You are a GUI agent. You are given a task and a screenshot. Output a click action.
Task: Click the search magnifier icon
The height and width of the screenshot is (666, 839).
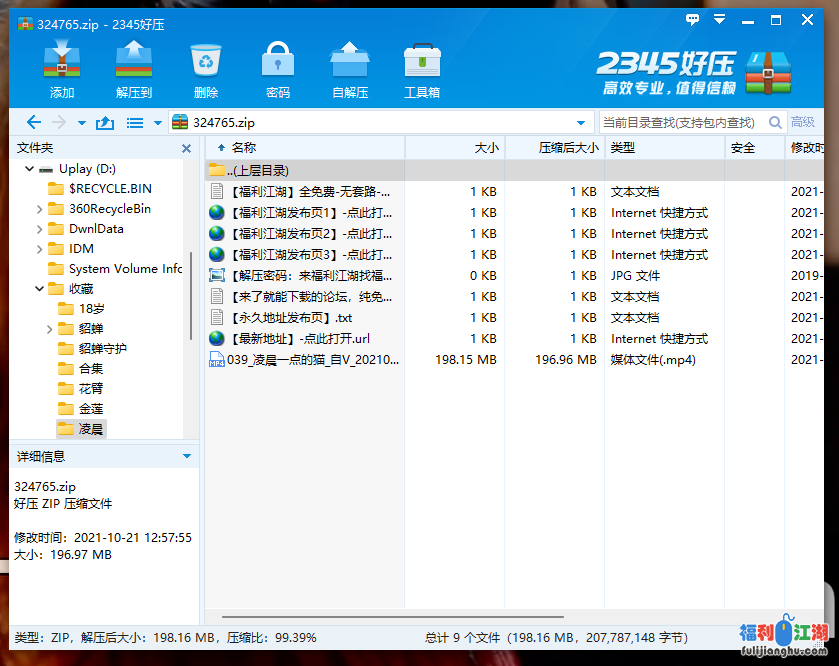point(774,122)
